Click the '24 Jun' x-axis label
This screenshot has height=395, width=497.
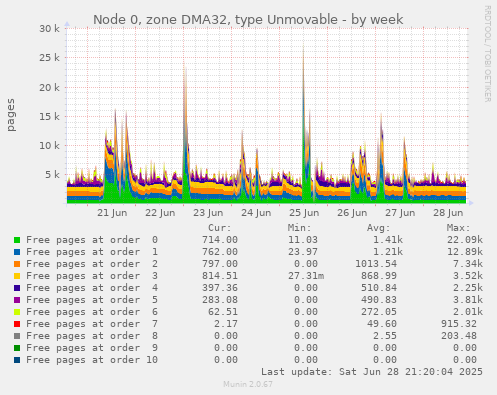[256, 213]
